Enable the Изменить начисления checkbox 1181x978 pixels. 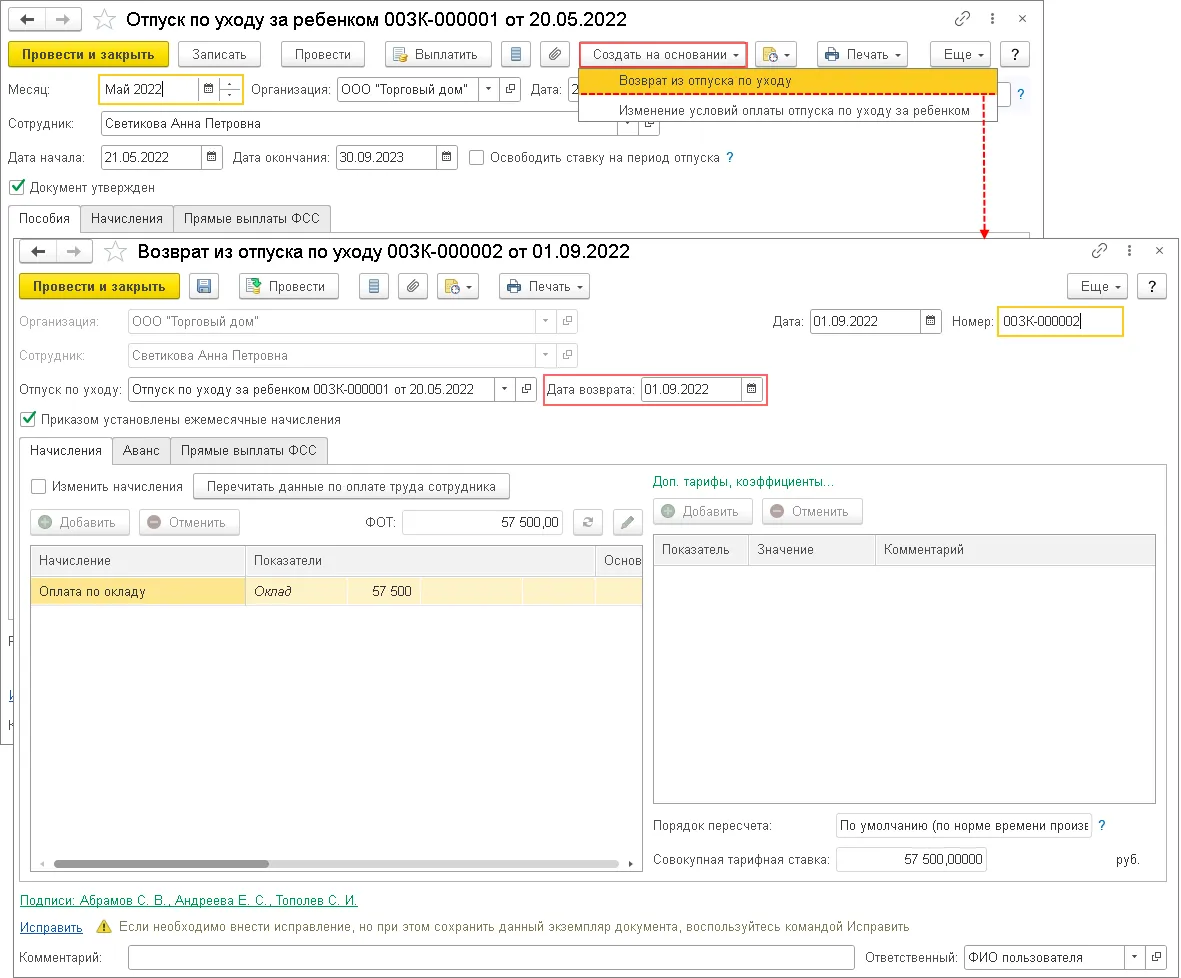[38, 487]
